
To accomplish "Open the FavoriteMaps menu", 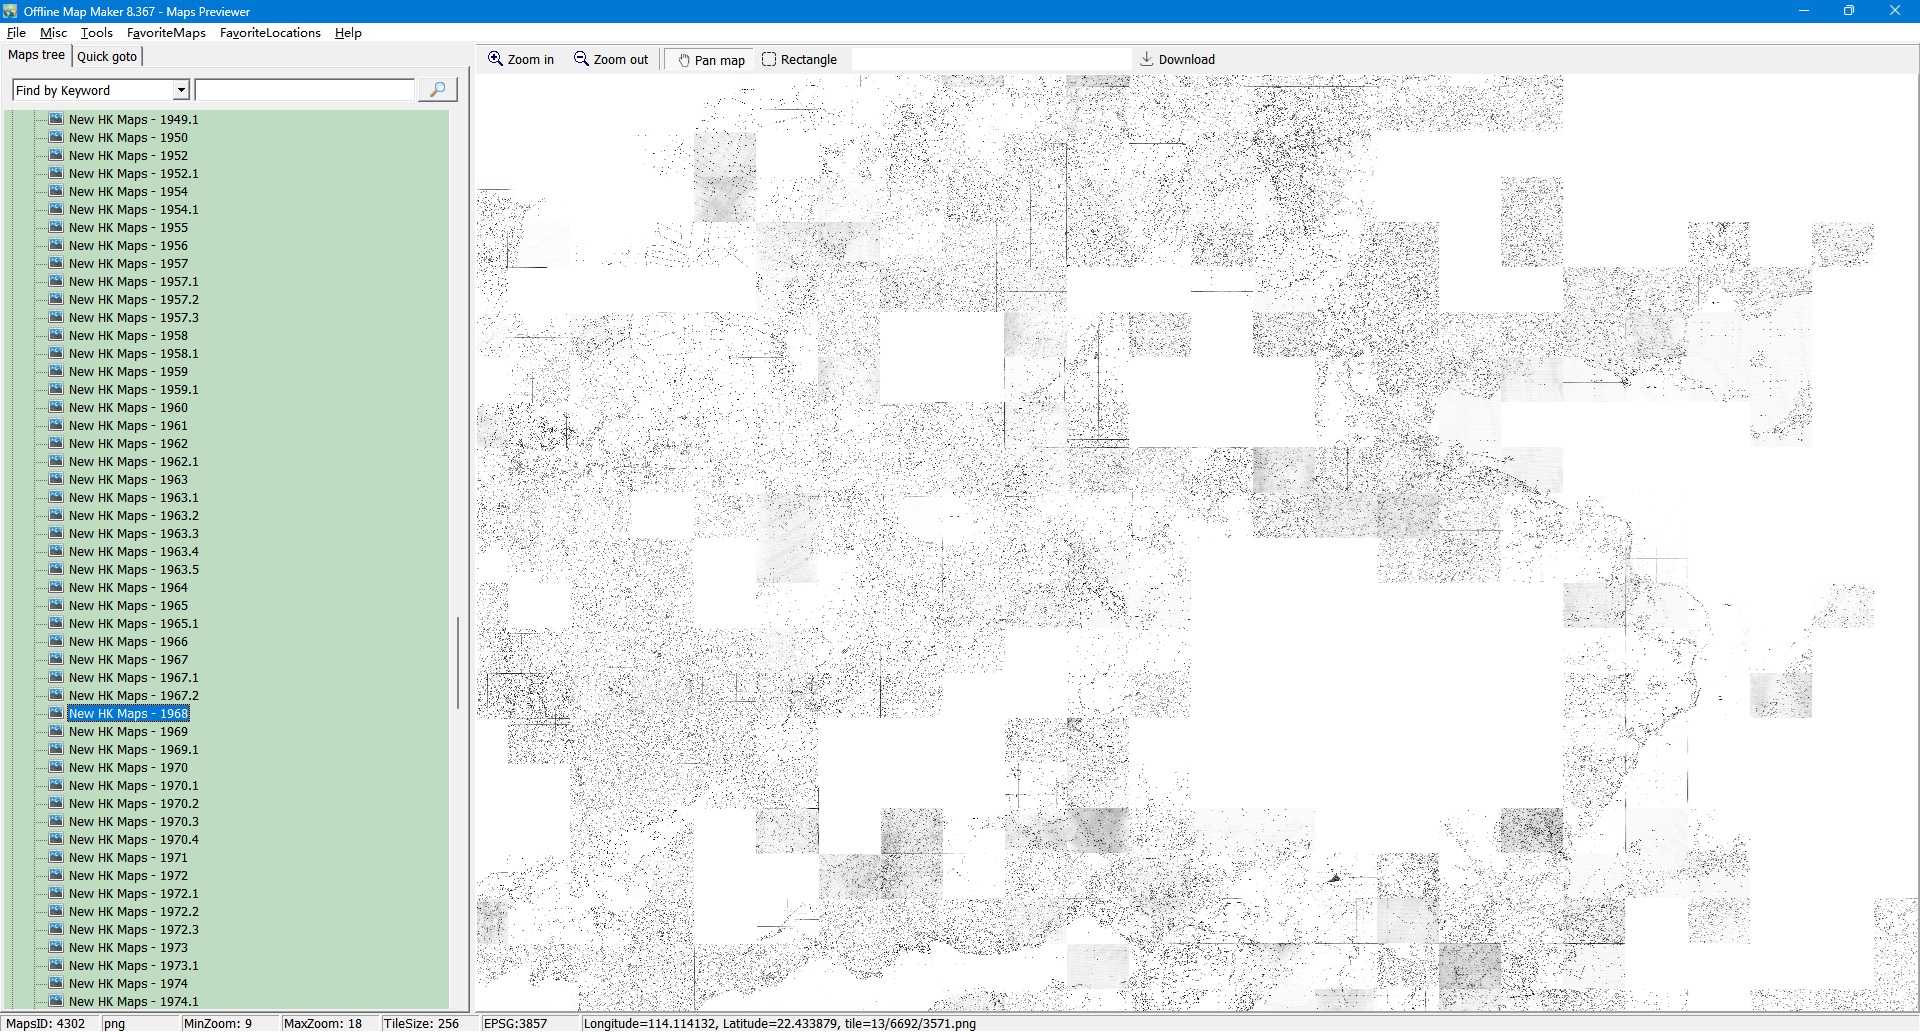I will (x=166, y=33).
